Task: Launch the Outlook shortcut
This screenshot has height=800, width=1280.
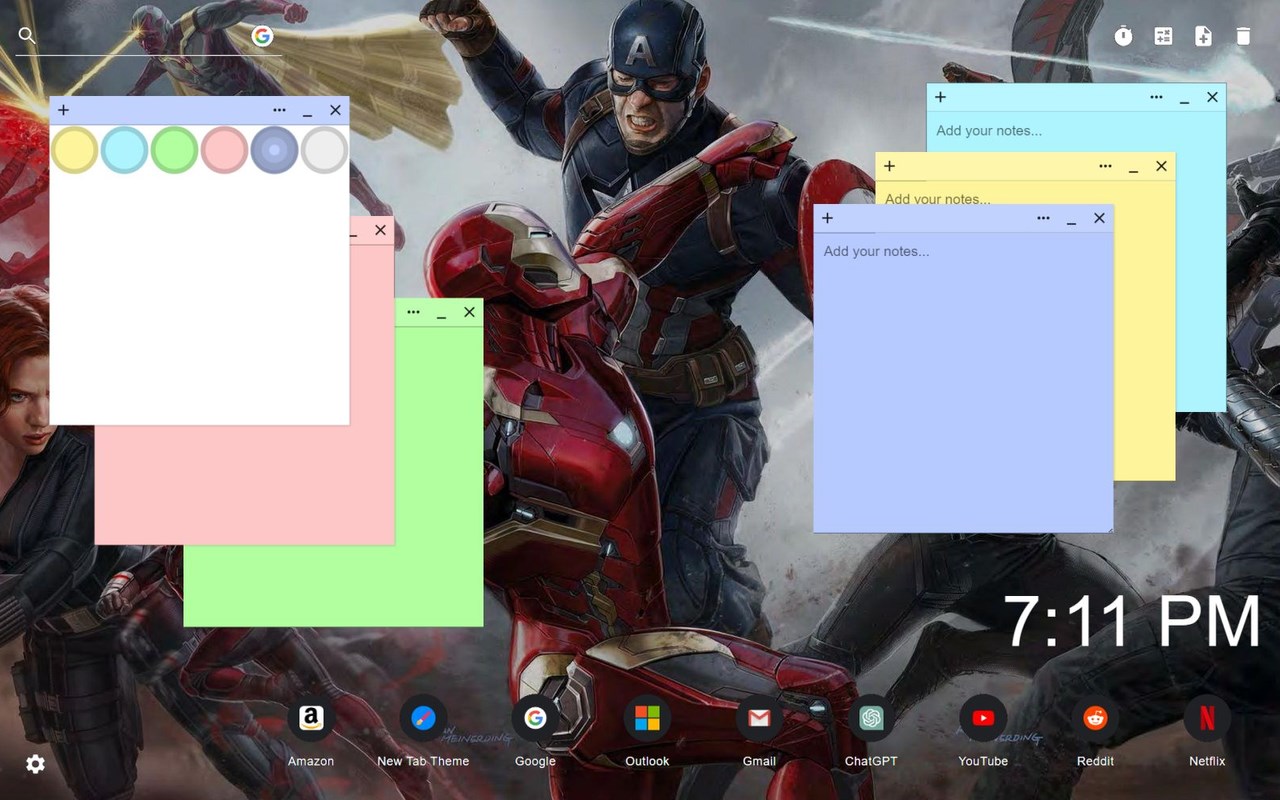Action: 647,732
